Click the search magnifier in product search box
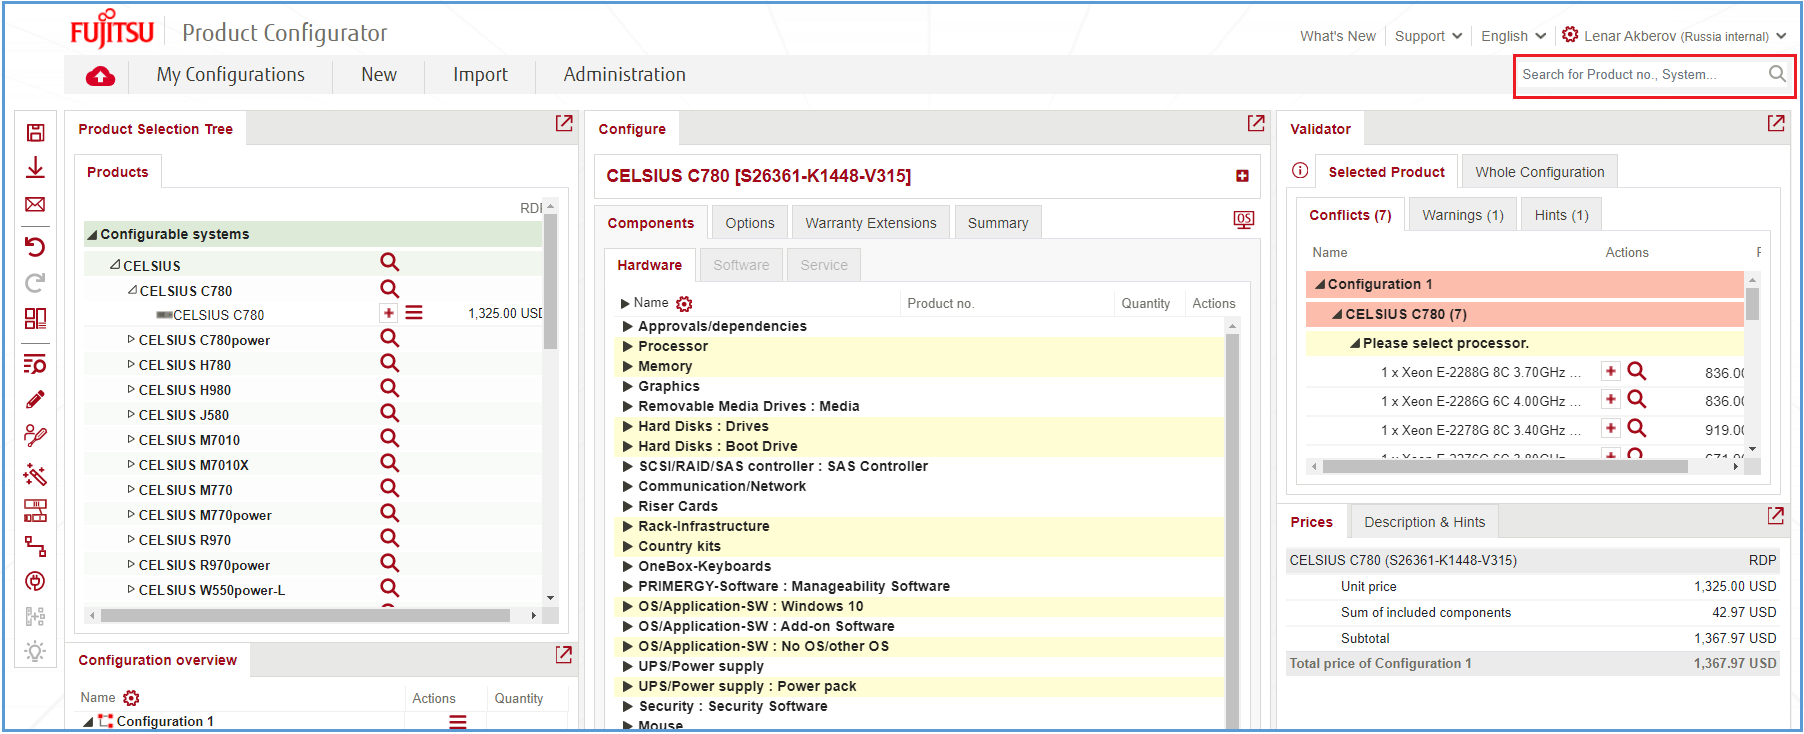Image resolution: width=1804 pixels, height=734 pixels. click(1777, 74)
